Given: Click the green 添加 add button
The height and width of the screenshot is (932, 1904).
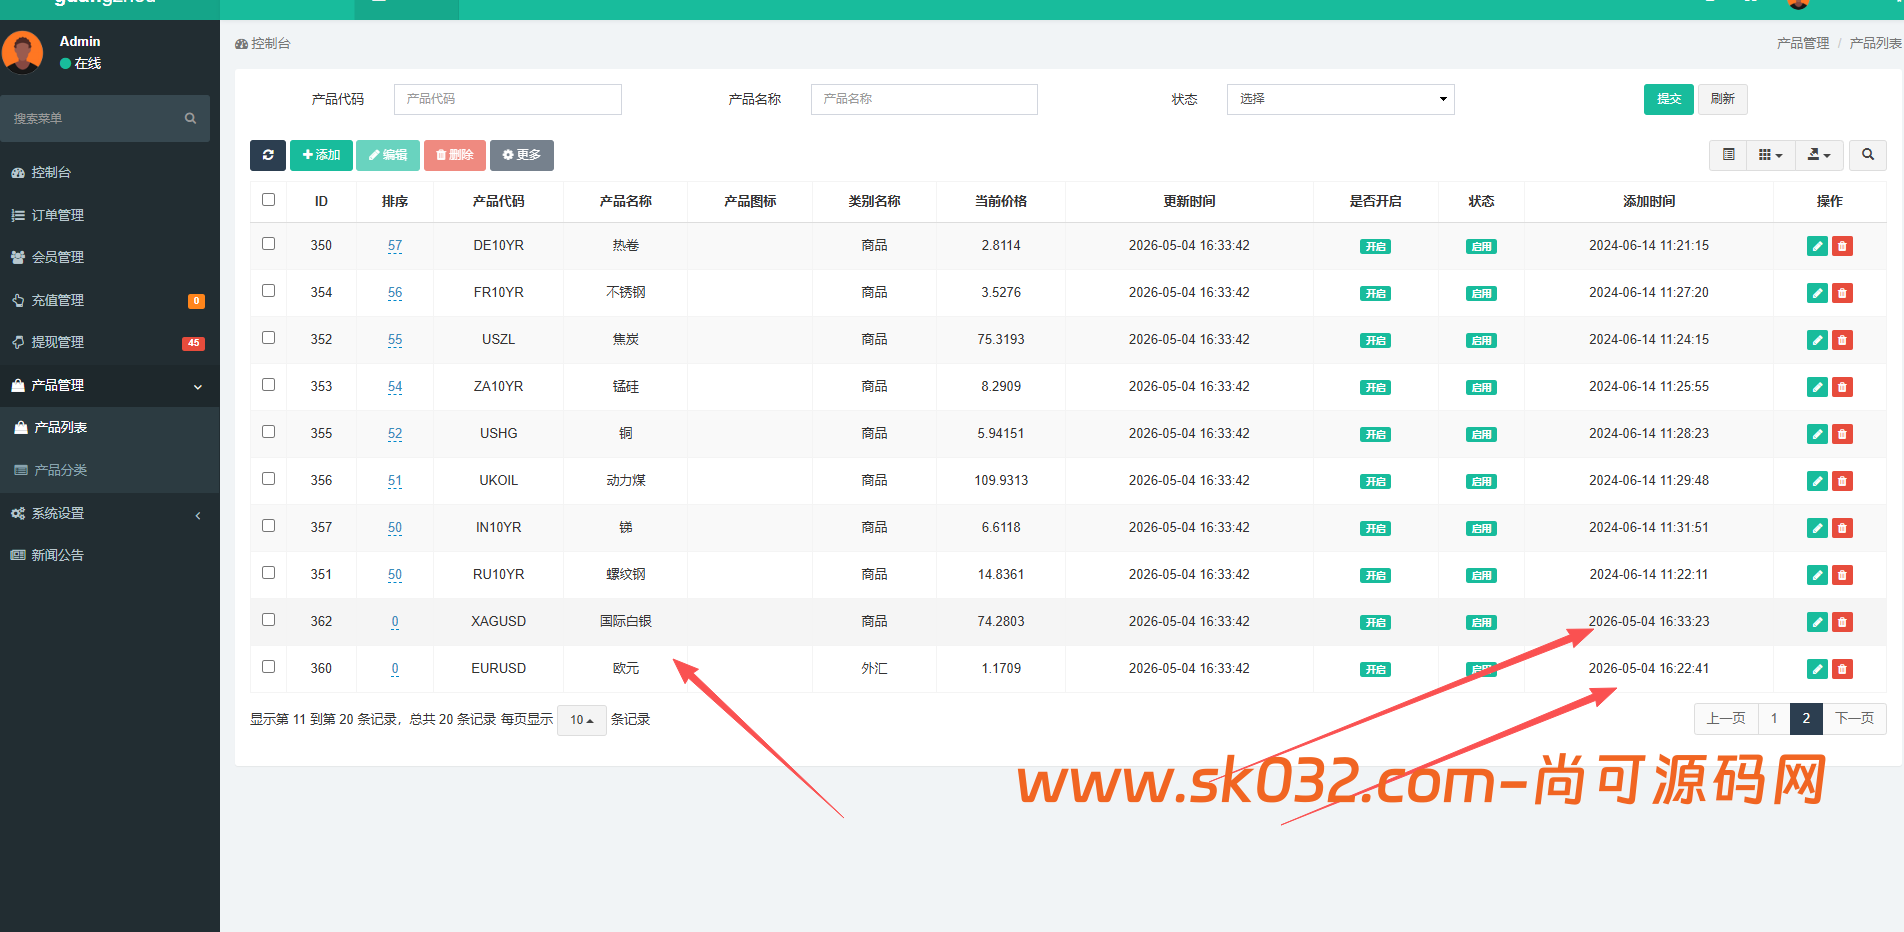Looking at the screenshot, I should (321, 155).
